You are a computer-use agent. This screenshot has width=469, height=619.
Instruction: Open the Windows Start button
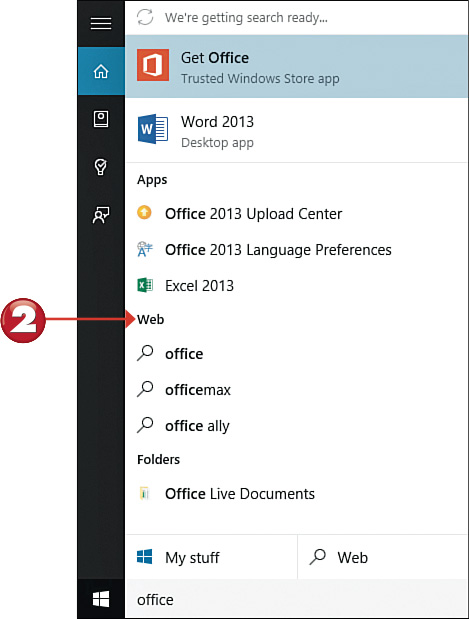click(x=101, y=599)
